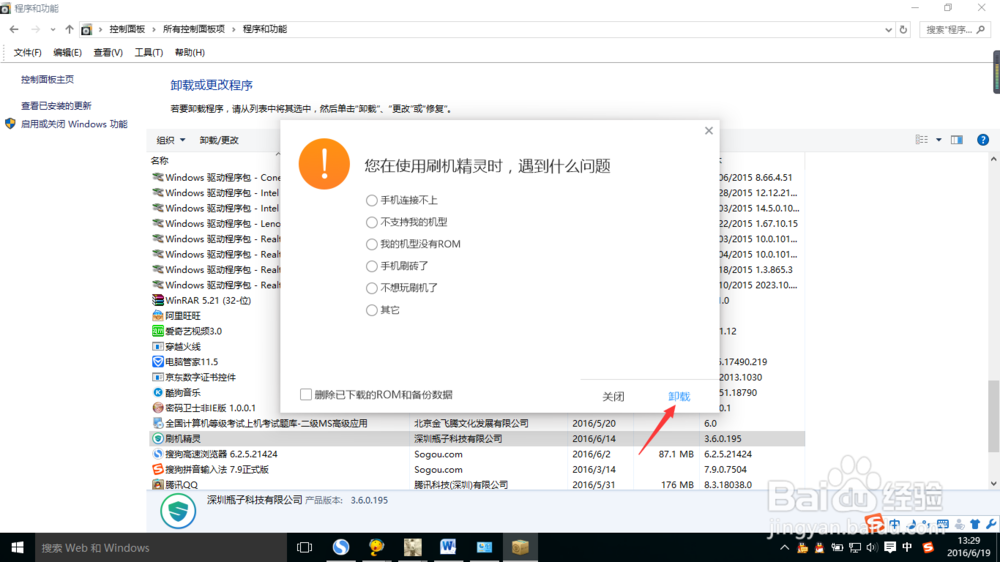Select radio option 手机连接不上
1000x562 pixels.
[372, 200]
